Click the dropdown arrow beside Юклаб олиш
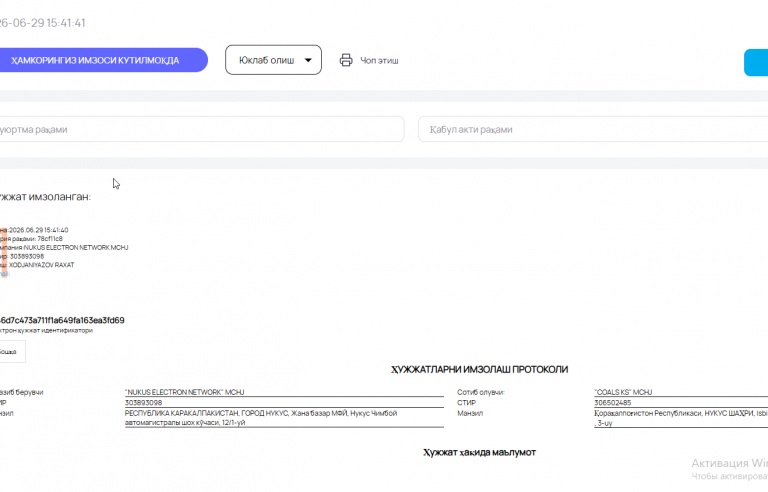 click(x=308, y=60)
